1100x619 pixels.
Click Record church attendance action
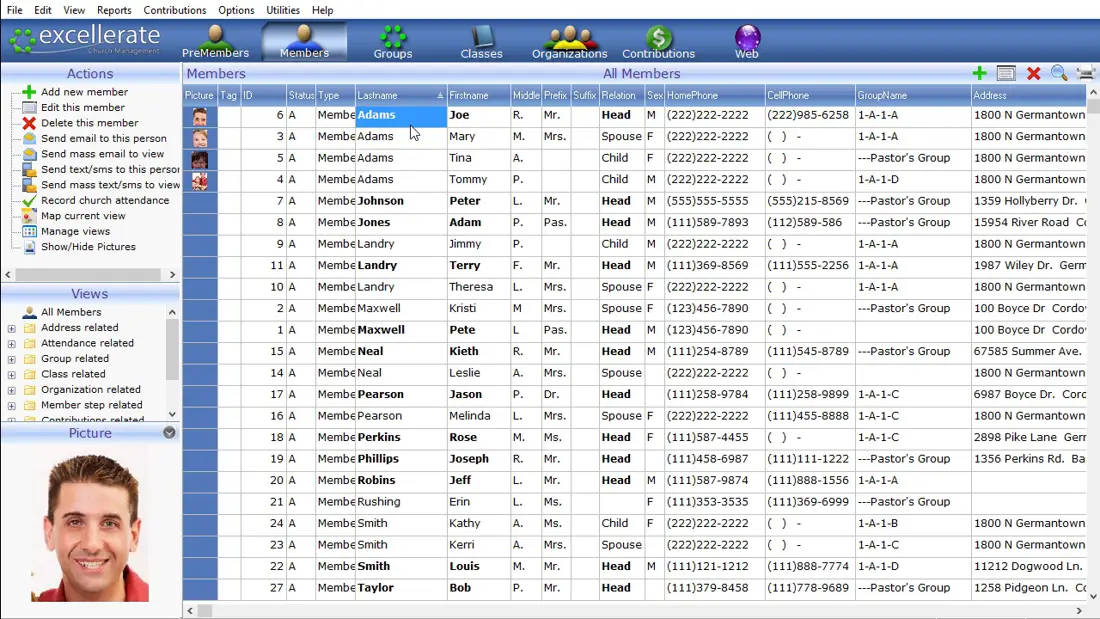click(x=104, y=201)
